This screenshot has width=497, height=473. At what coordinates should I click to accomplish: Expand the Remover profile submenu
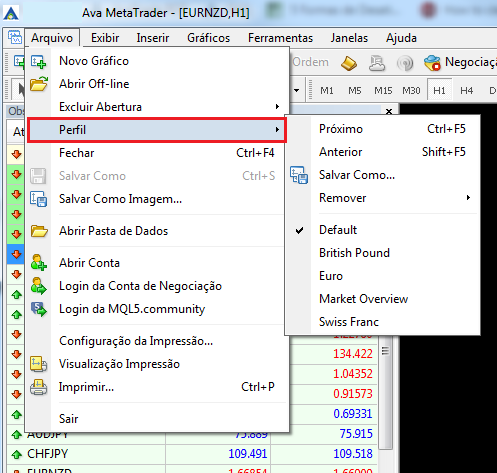(x=382, y=198)
